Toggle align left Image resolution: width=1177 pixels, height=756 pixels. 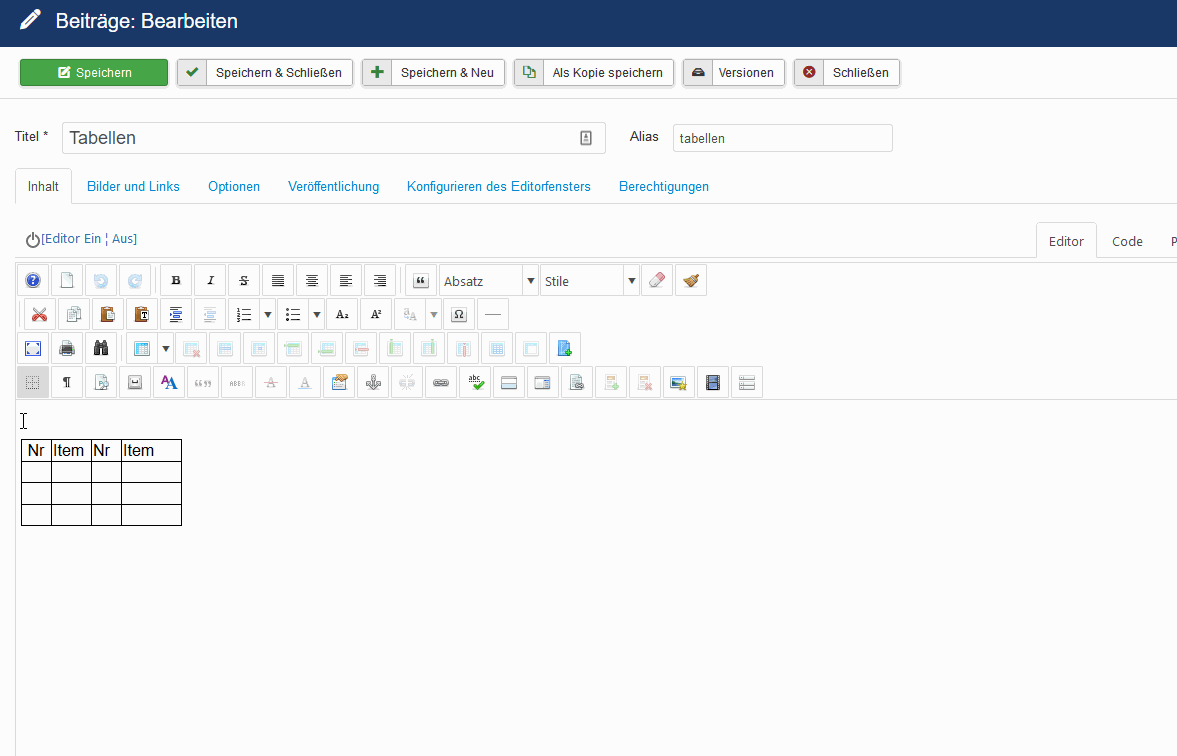pos(345,281)
